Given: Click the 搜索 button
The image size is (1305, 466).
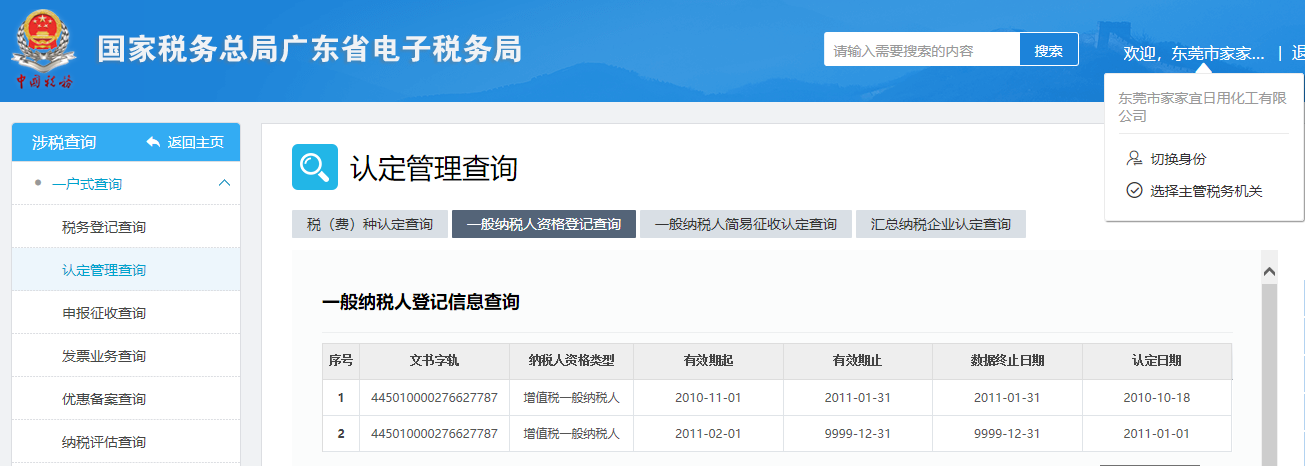Looking at the screenshot, I should coord(1048,50).
